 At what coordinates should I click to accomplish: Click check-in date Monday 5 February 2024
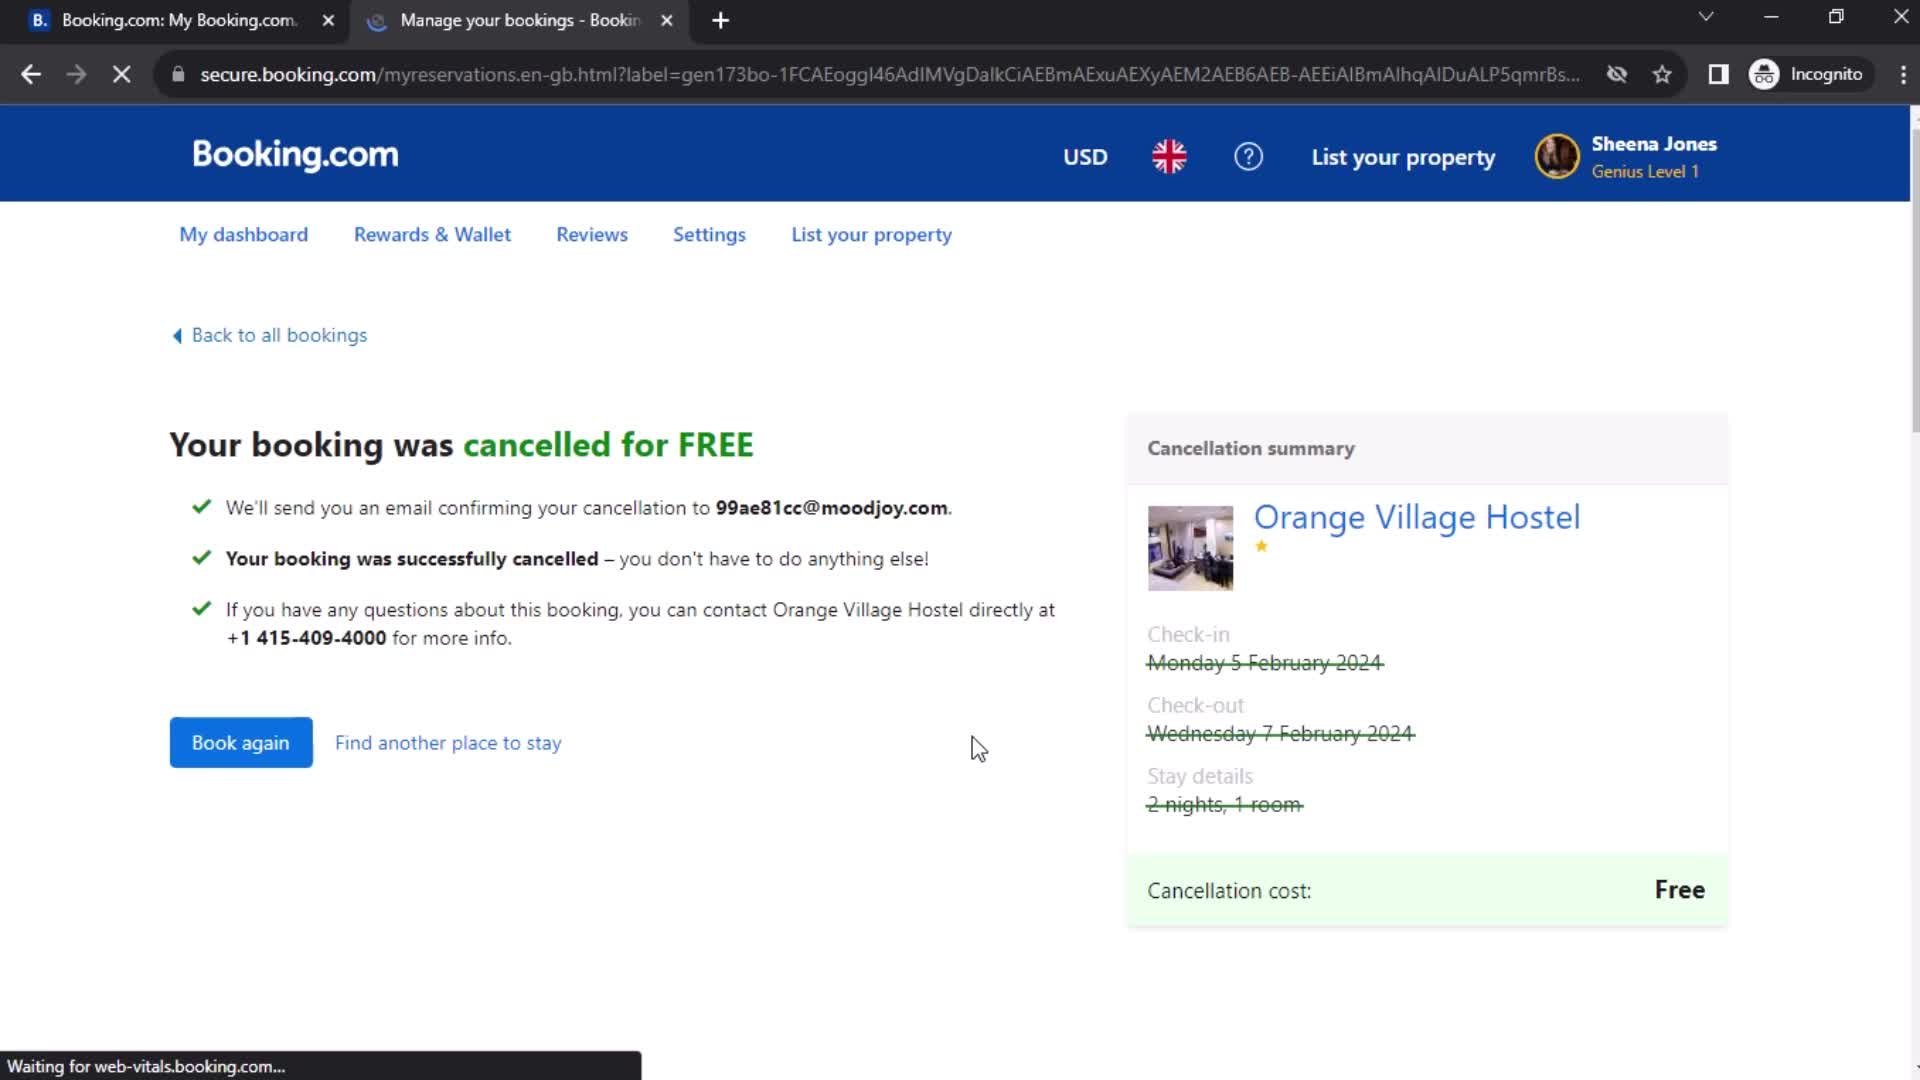tap(1265, 663)
